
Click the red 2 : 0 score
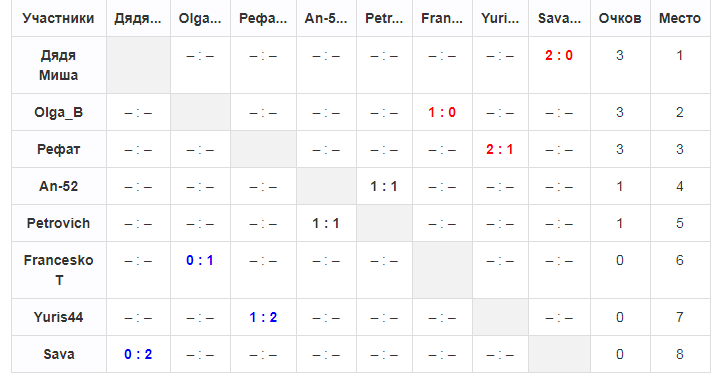(559, 55)
